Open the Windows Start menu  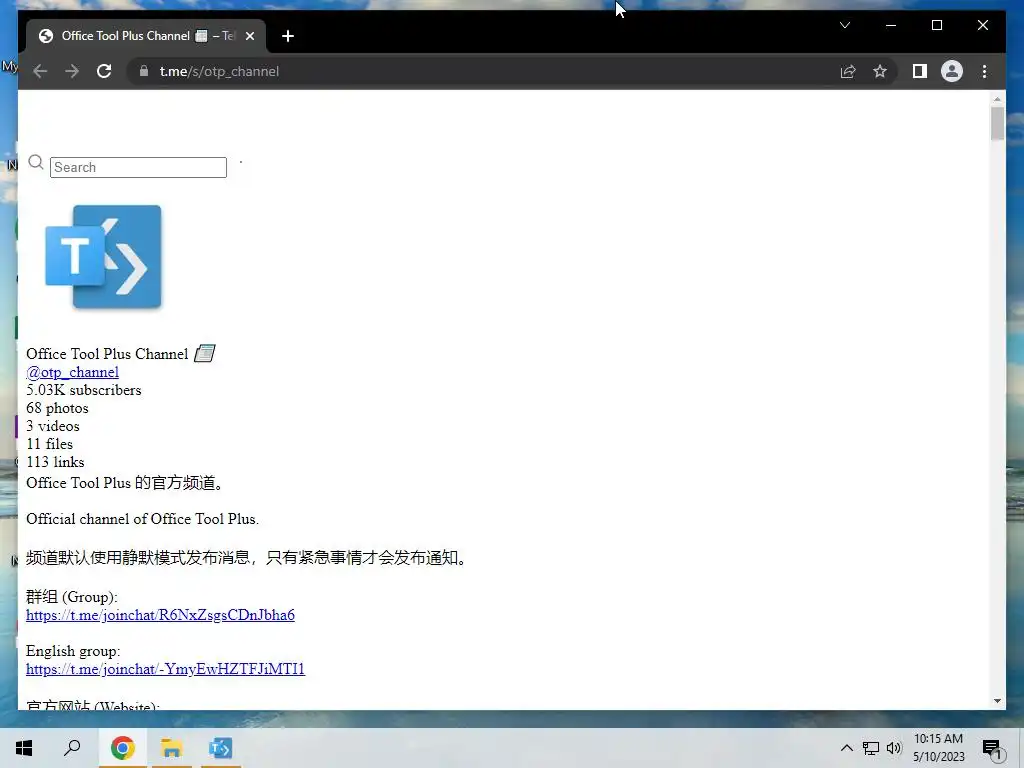click(24, 748)
